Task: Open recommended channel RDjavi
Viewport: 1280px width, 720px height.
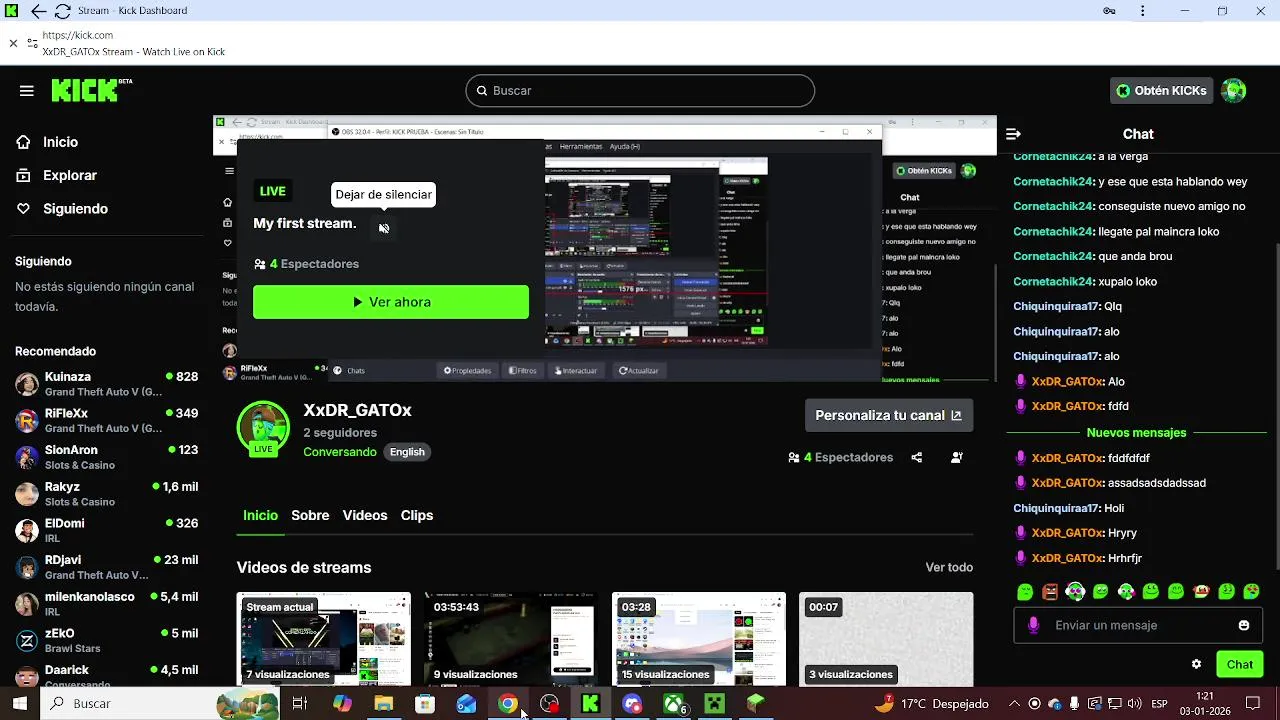Action: (107, 567)
